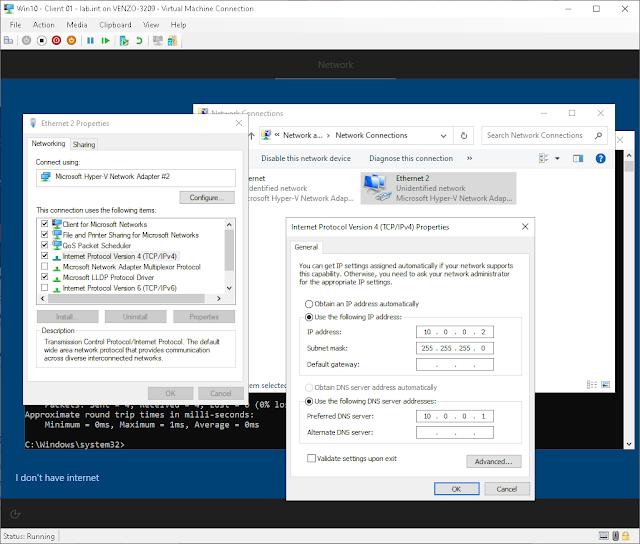Open the Help menu

[178, 25]
